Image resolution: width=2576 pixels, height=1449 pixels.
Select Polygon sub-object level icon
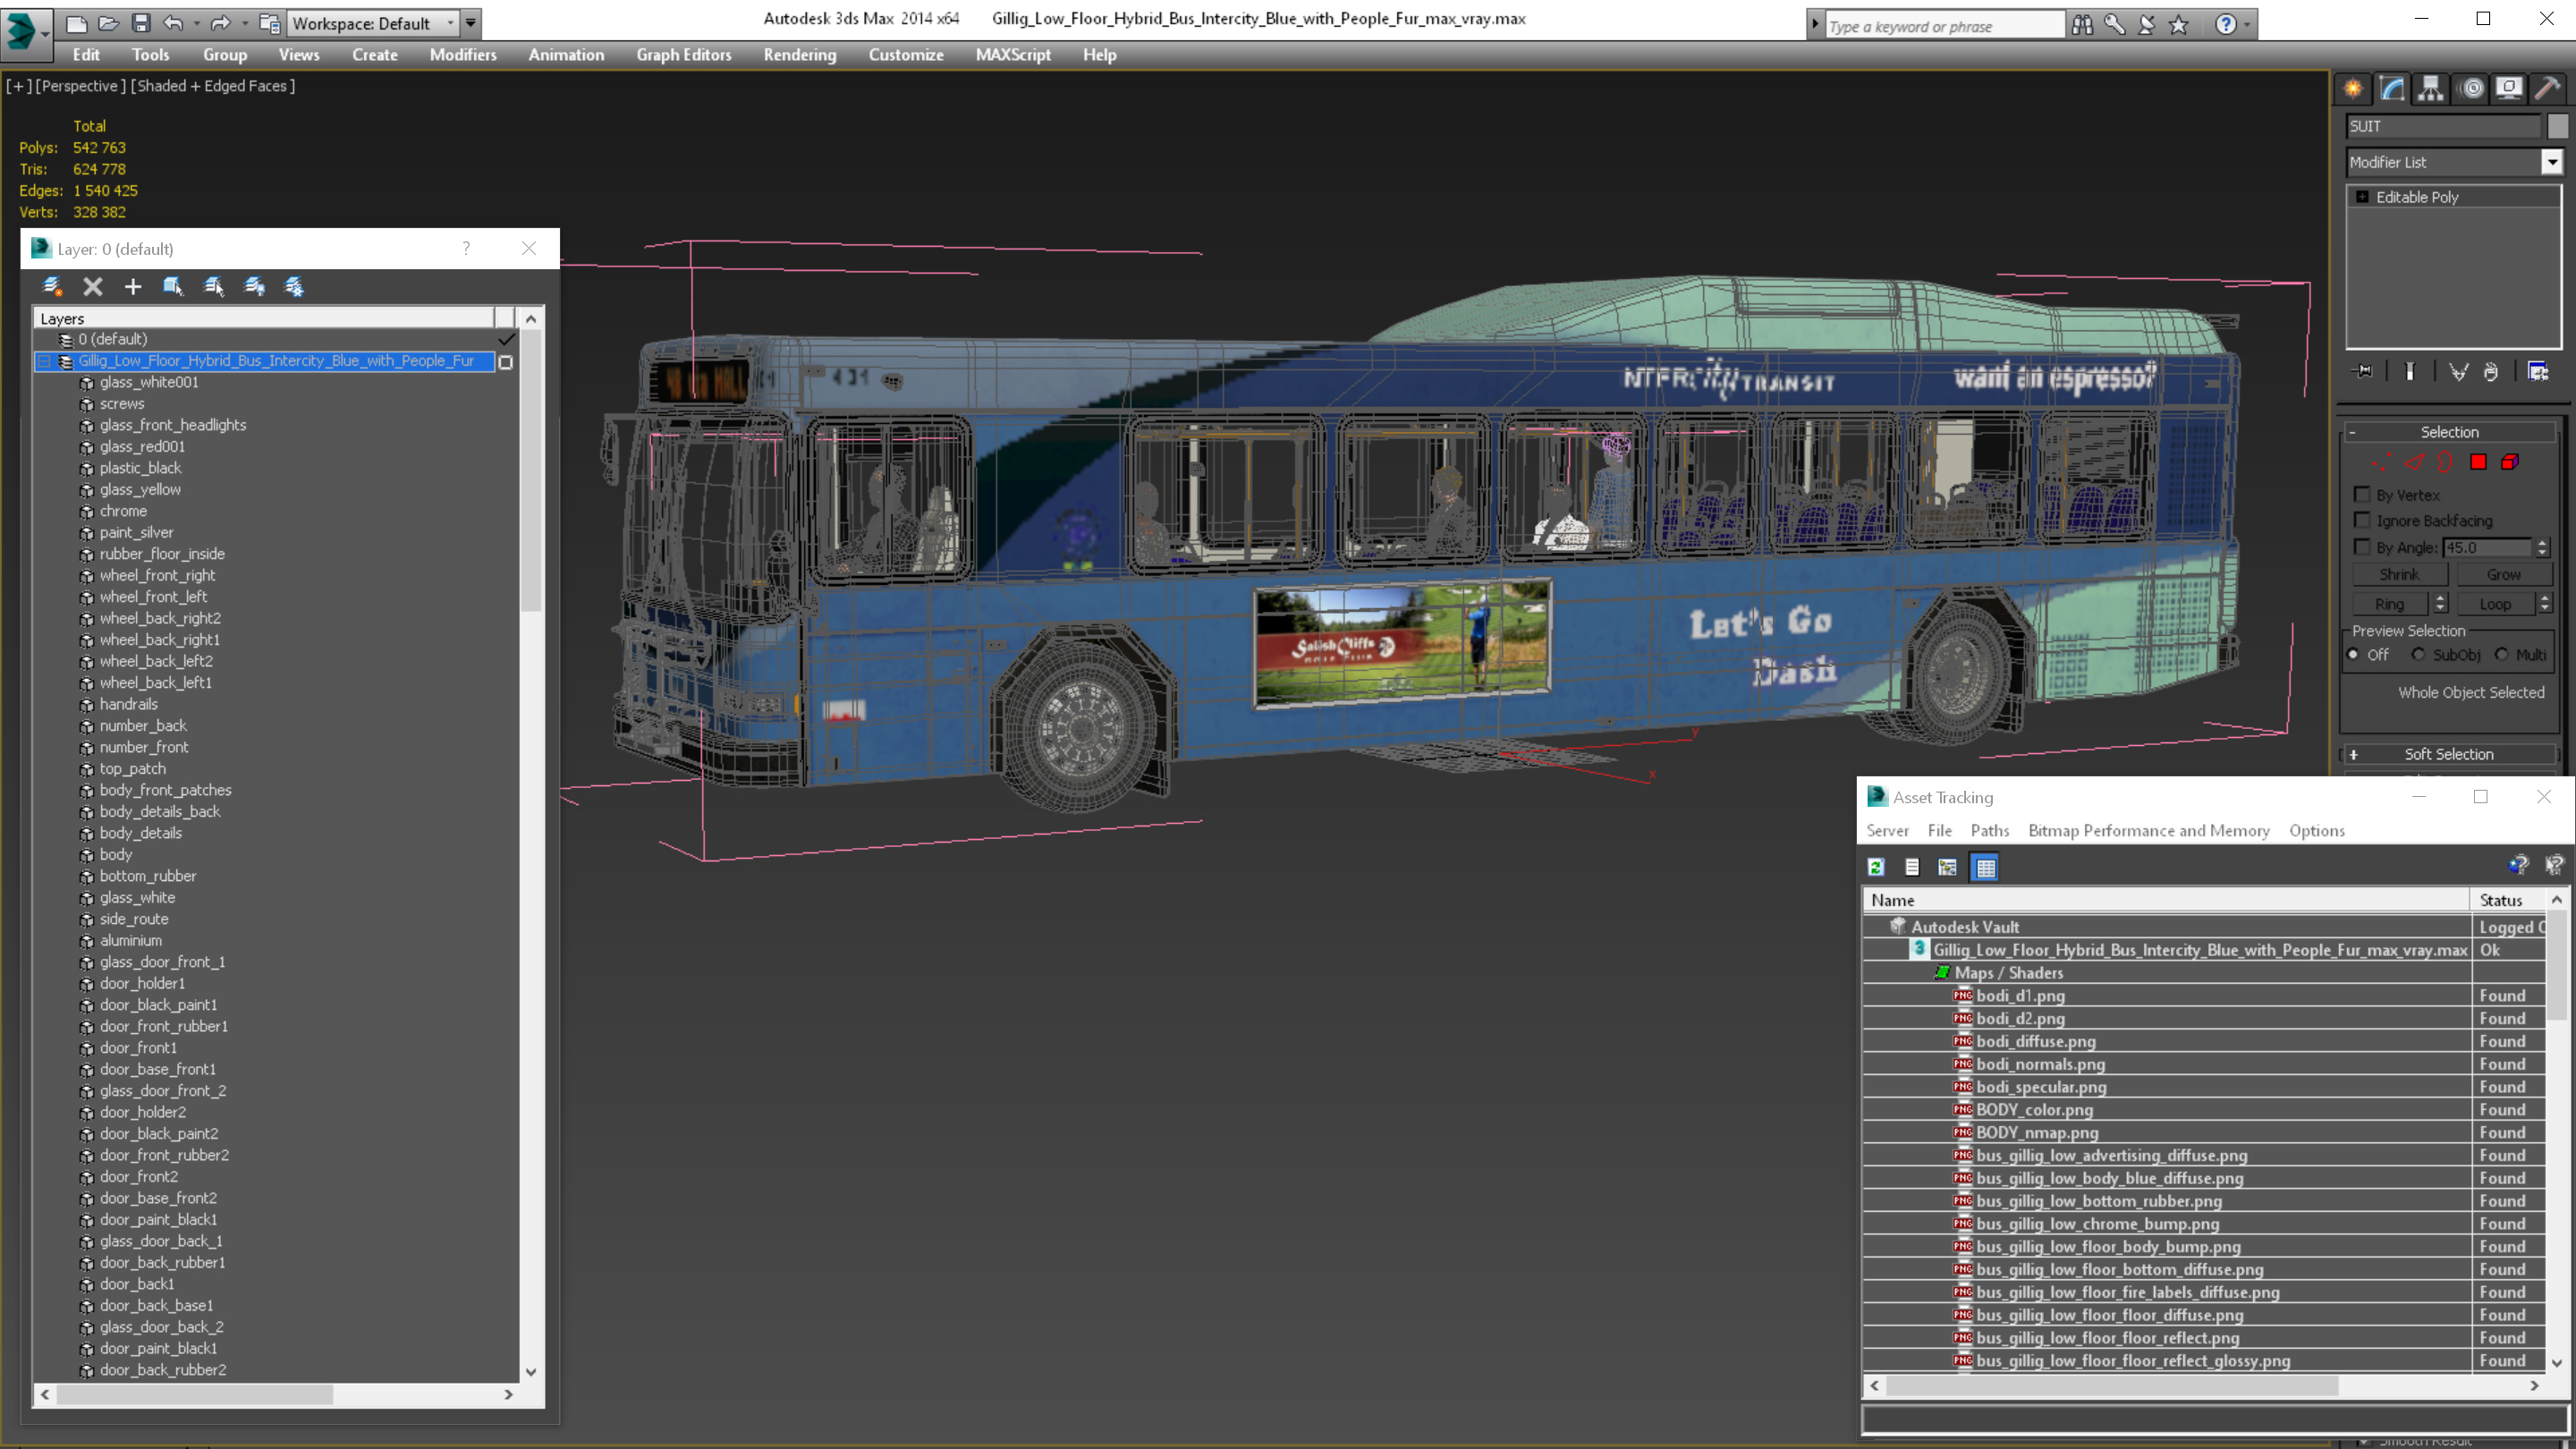[x=2478, y=462]
